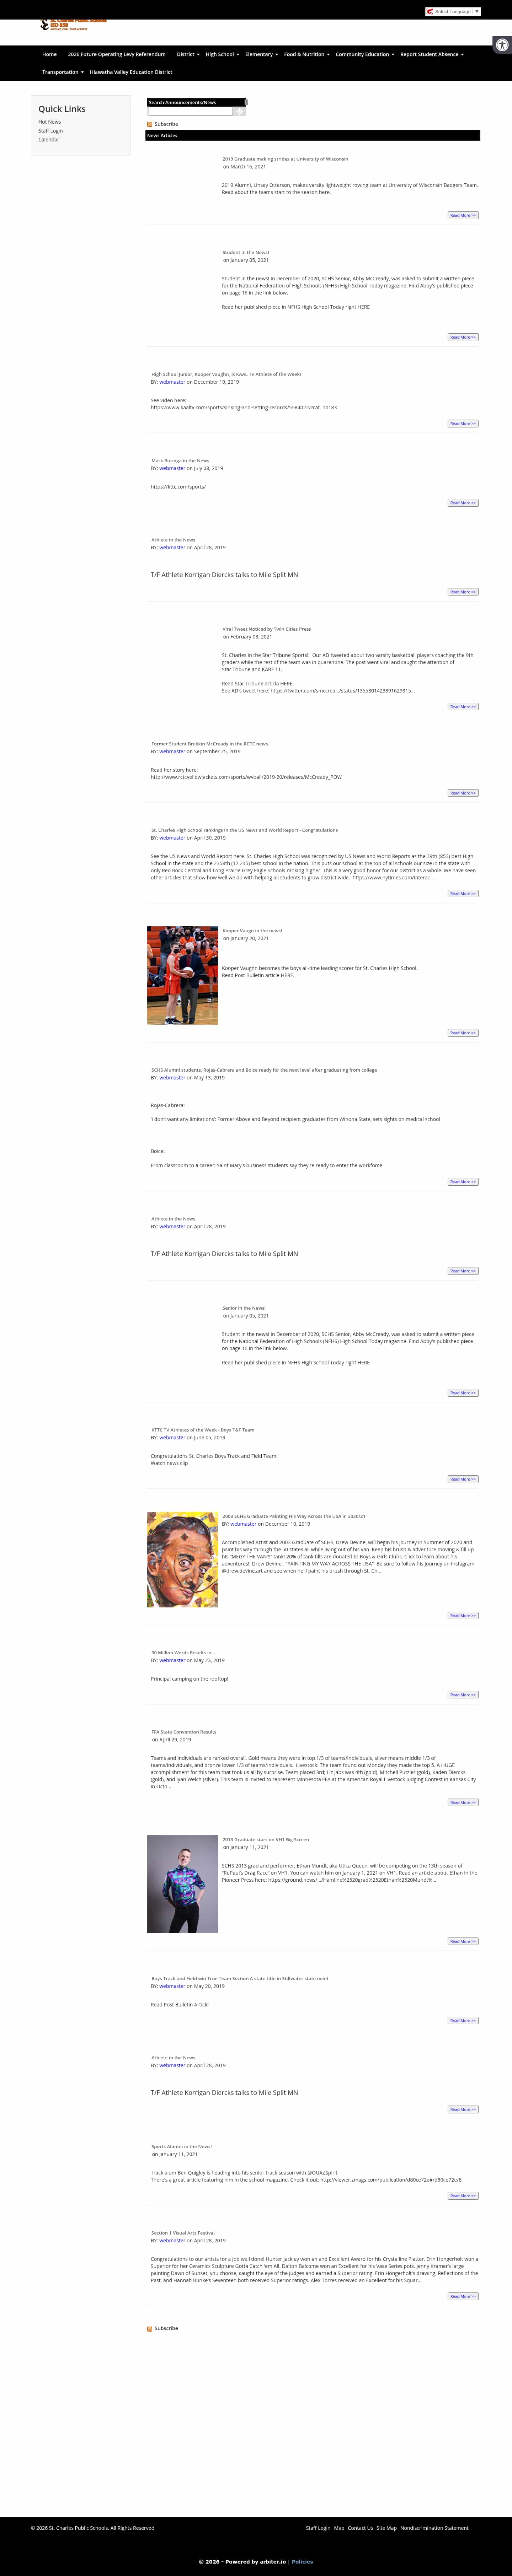Open Hiawatha Valley Education District page

pyautogui.click(x=131, y=72)
